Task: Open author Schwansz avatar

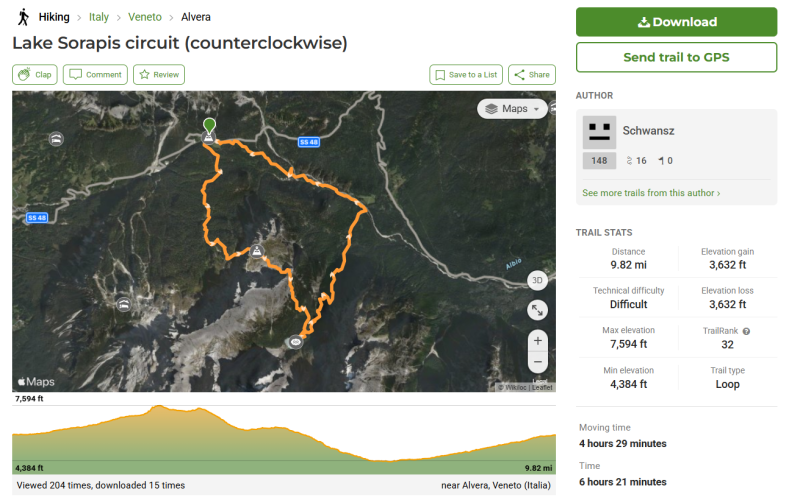Action: click(599, 131)
